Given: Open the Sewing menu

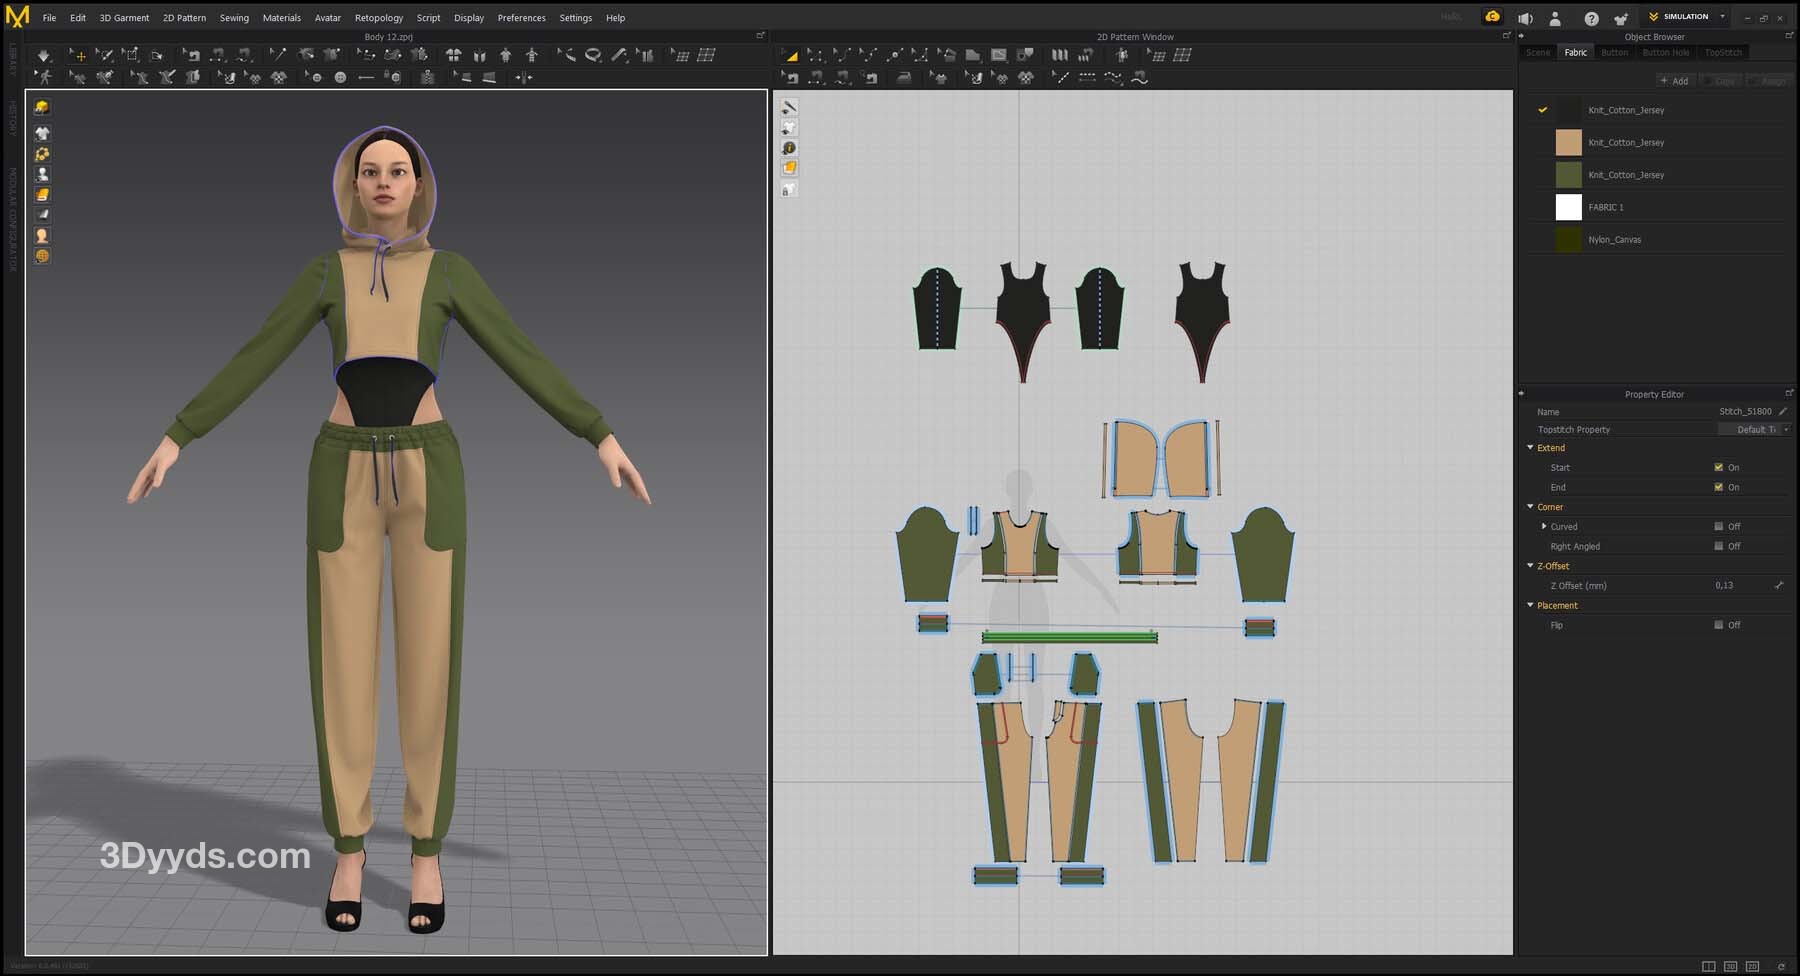Looking at the screenshot, I should point(234,18).
